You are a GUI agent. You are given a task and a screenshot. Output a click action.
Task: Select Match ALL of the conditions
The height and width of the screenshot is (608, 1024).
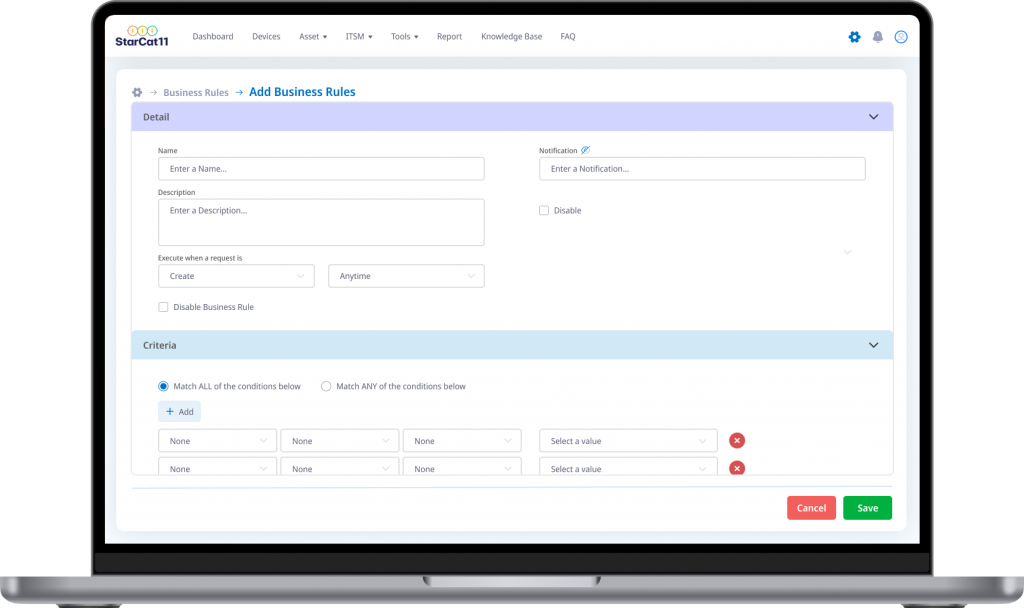point(163,387)
